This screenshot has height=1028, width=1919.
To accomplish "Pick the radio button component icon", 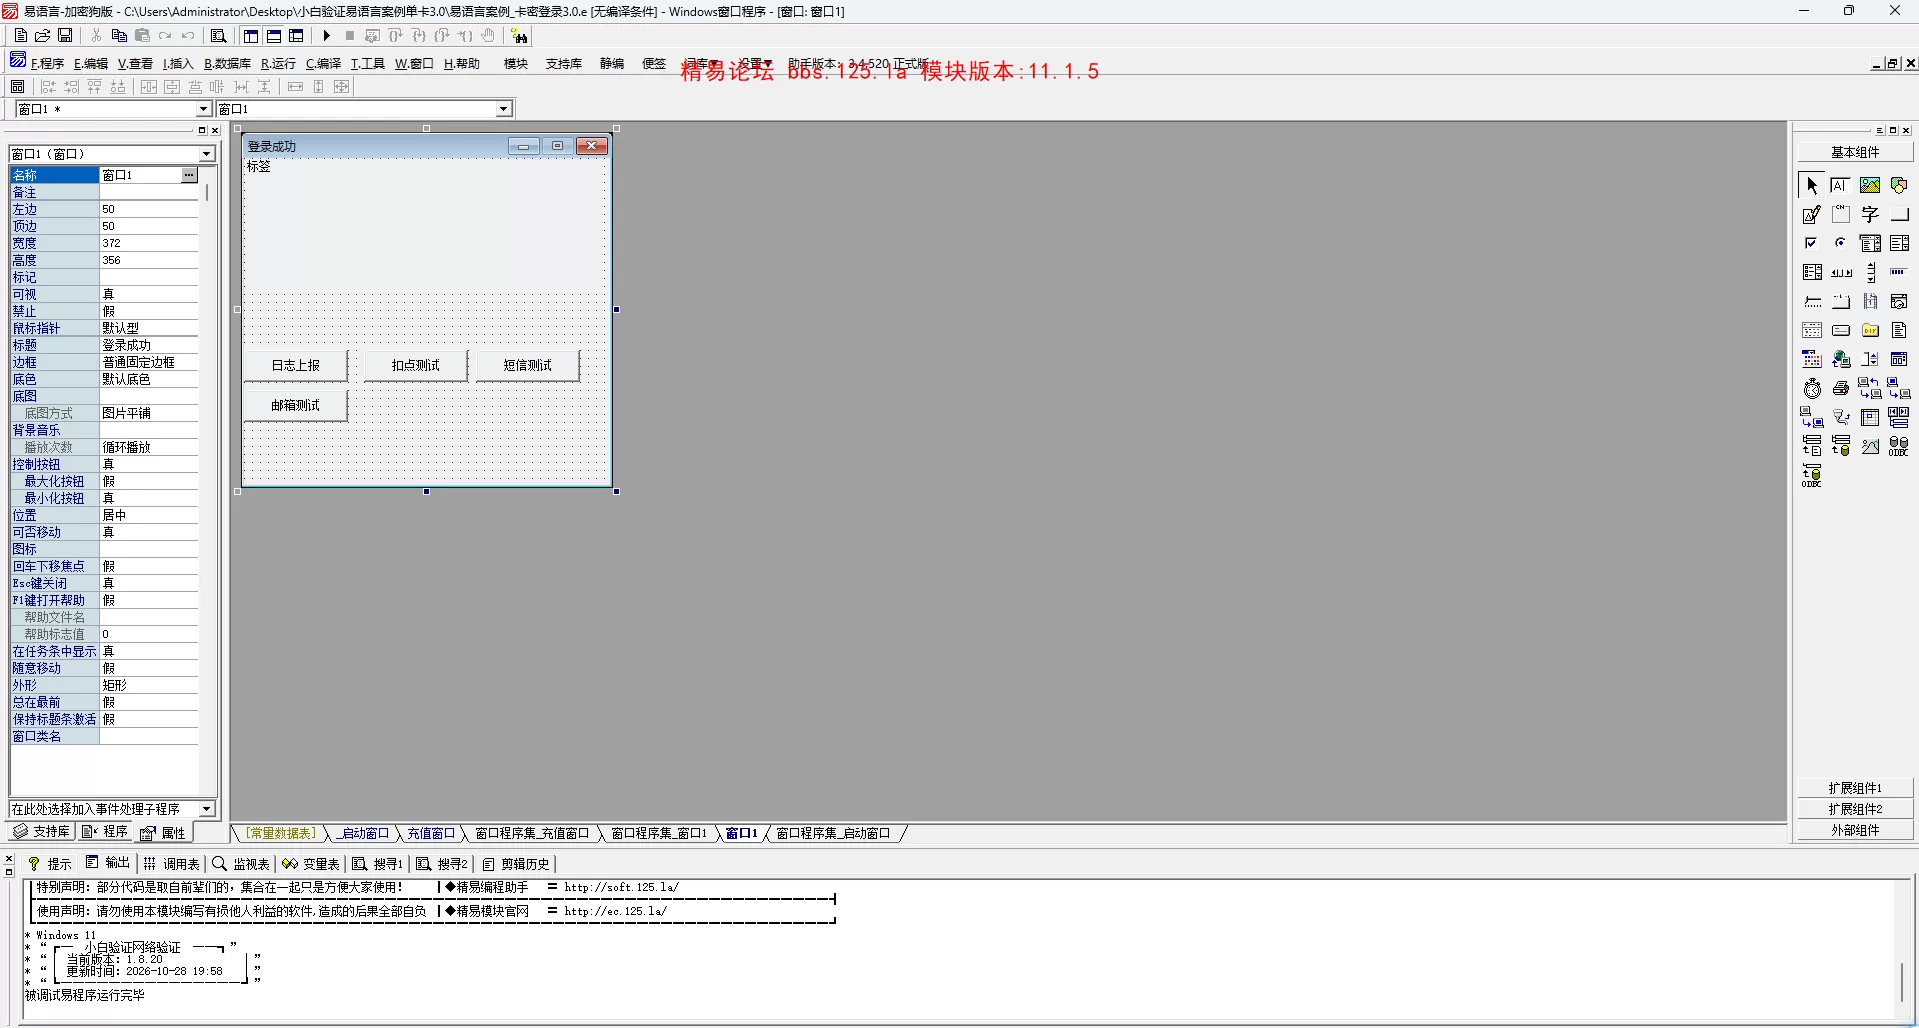I will point(1841,243).
